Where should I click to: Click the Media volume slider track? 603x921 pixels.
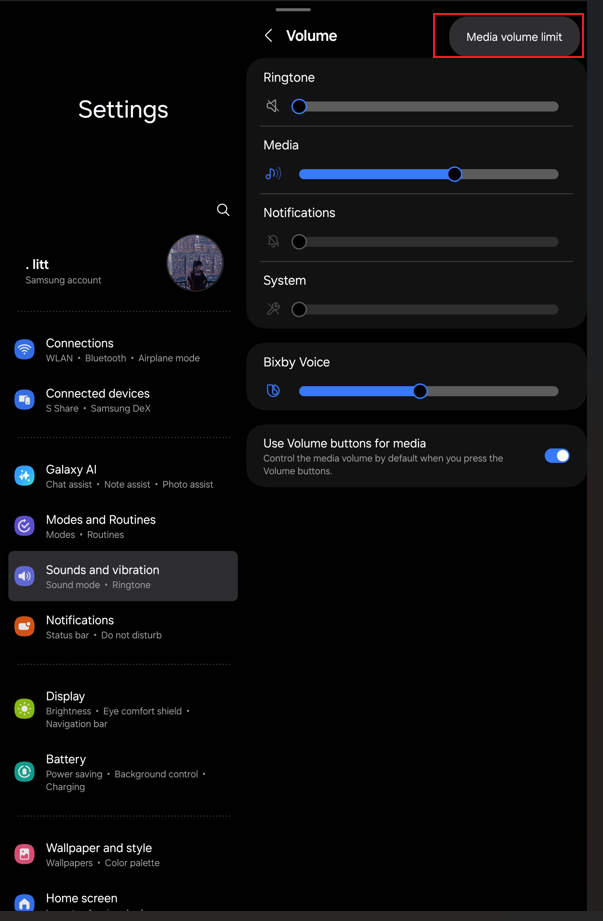coord(429,174)
